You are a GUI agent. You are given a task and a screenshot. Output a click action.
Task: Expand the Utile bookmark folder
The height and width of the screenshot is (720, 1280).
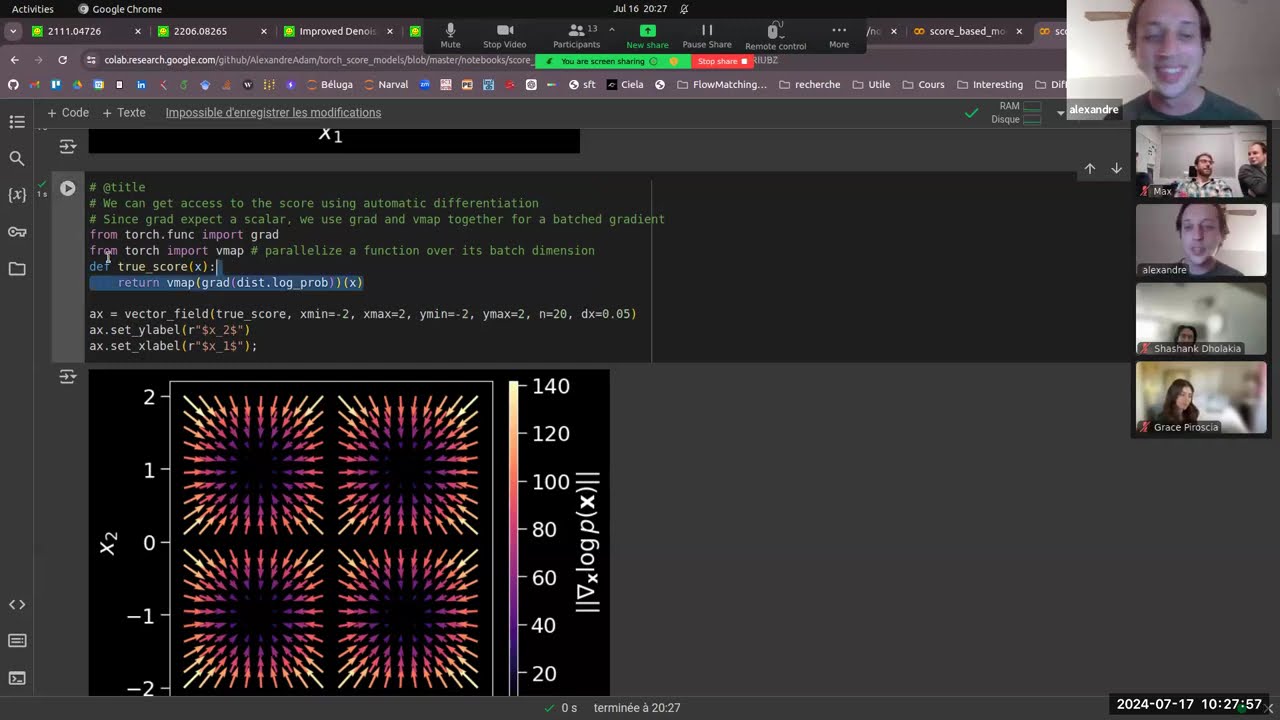click(x=870, y=85)
